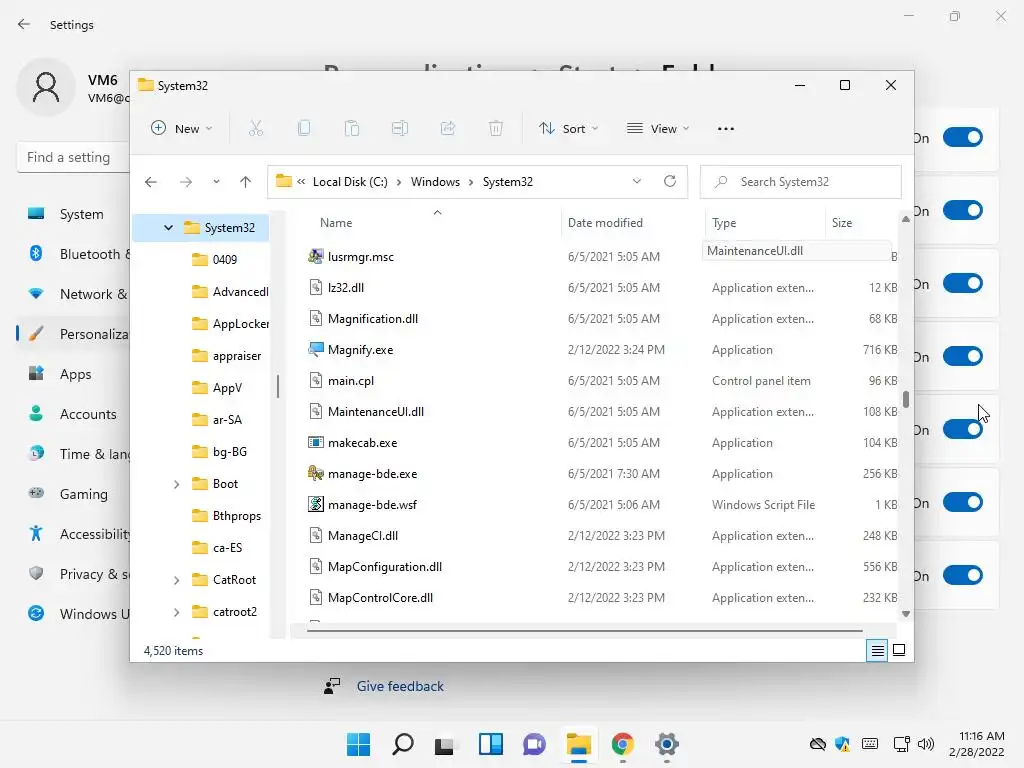Open System category in Settings sidebar
This screenshot has width=1024, height=768.
tap(73, 214)
